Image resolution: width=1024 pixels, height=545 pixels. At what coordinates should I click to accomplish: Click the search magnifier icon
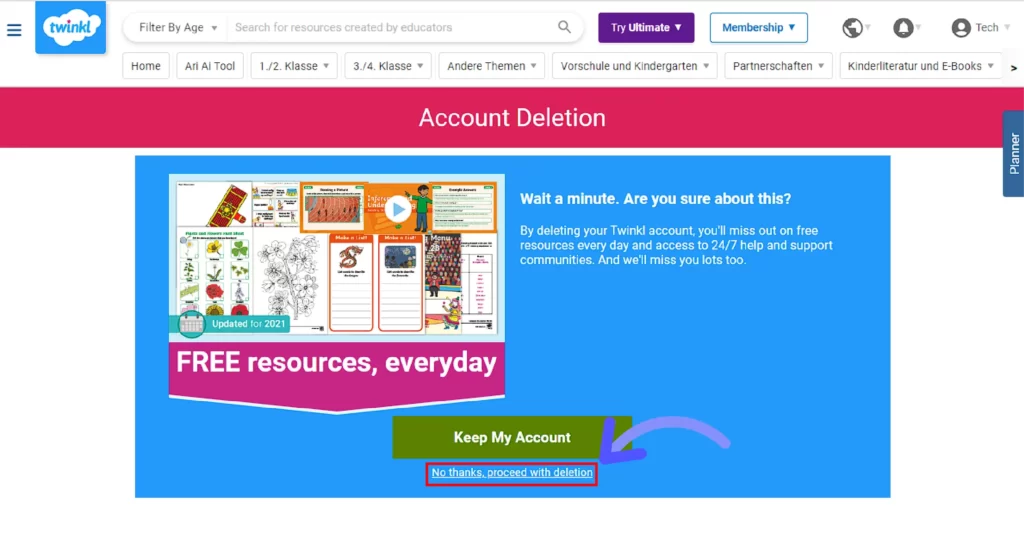pyautogui.click(x=564, y=27)
